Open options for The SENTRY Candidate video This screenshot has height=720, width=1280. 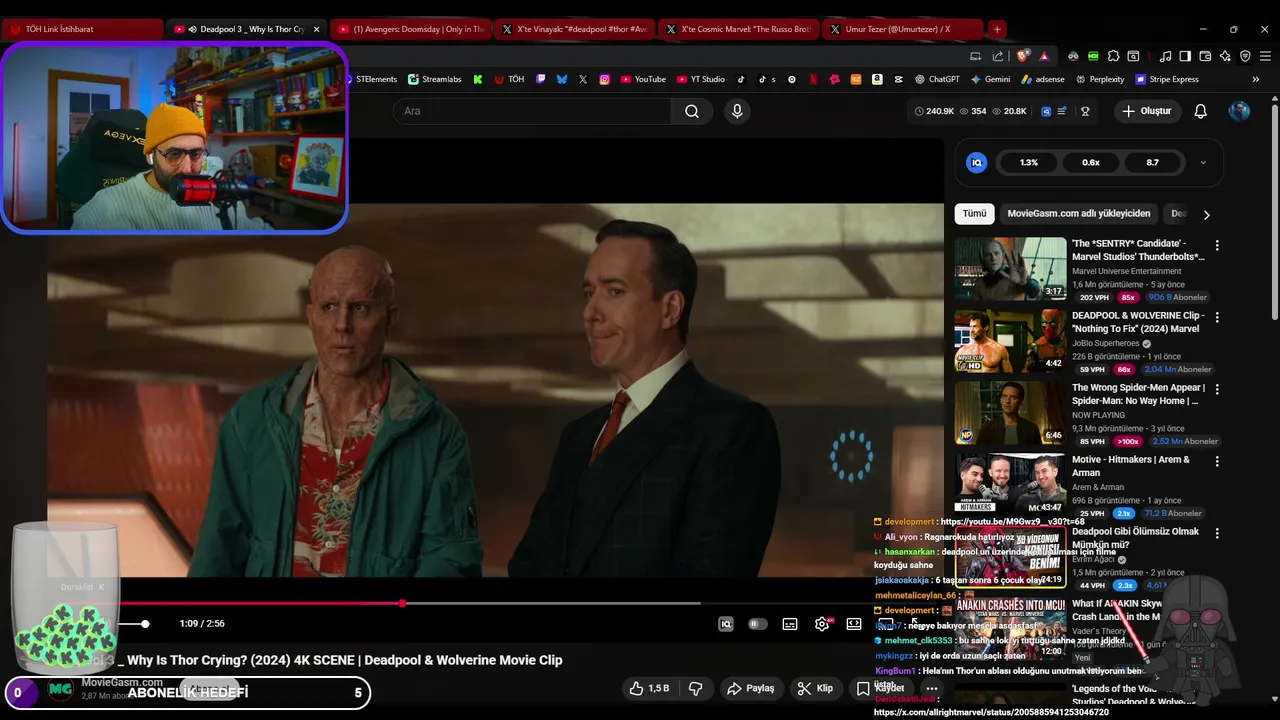(x=1217, y=245)
